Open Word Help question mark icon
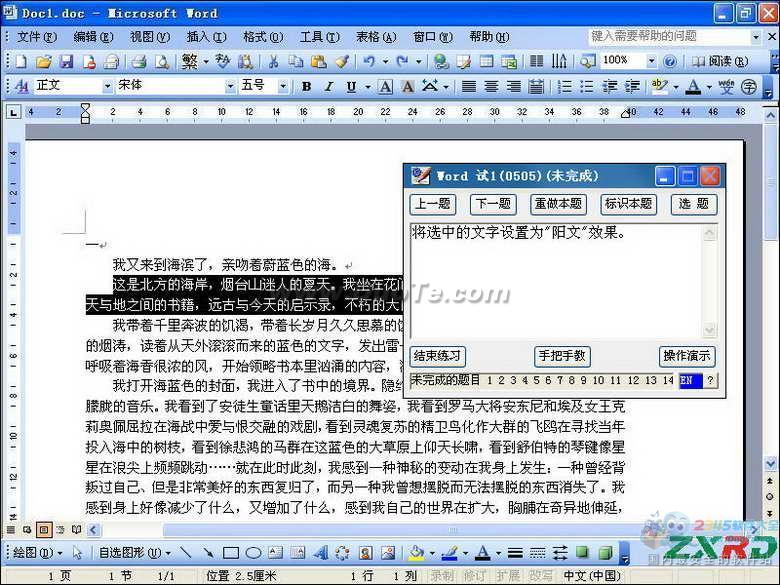 click(670, 61)
